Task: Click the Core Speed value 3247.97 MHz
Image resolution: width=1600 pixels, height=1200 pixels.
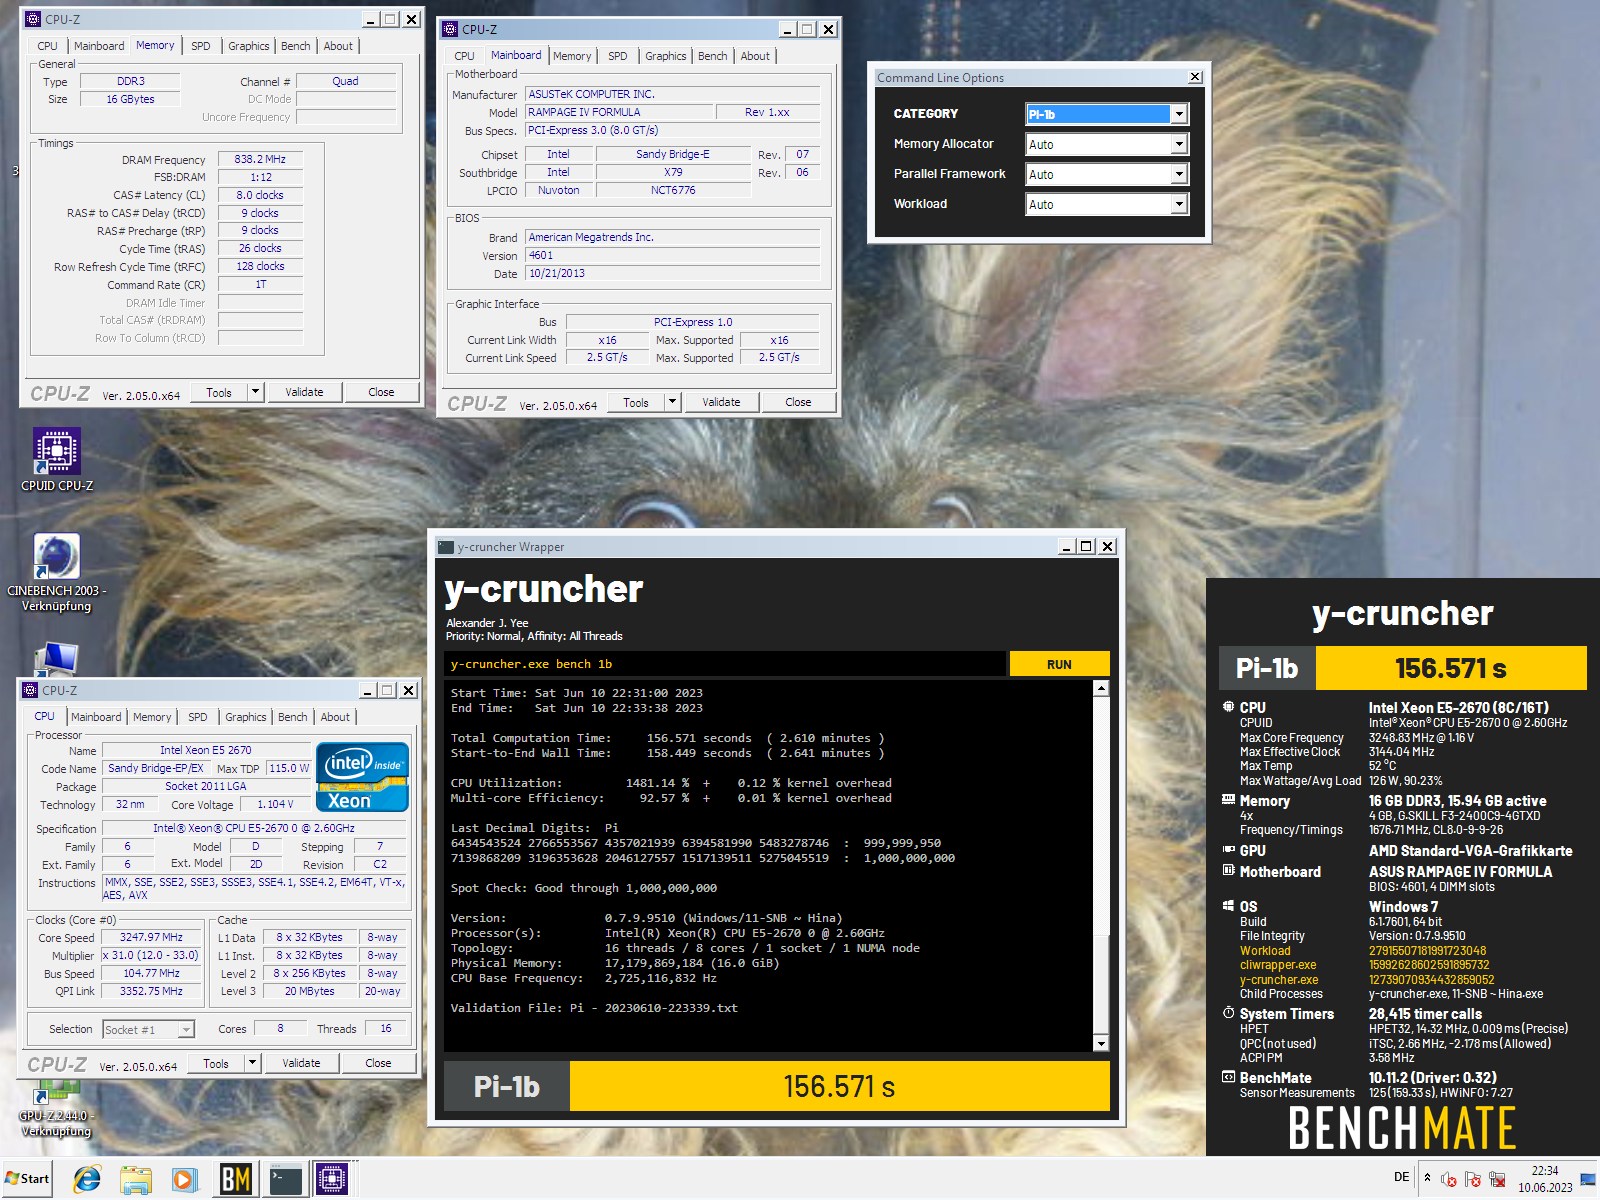Action: [x=151, y=938]
